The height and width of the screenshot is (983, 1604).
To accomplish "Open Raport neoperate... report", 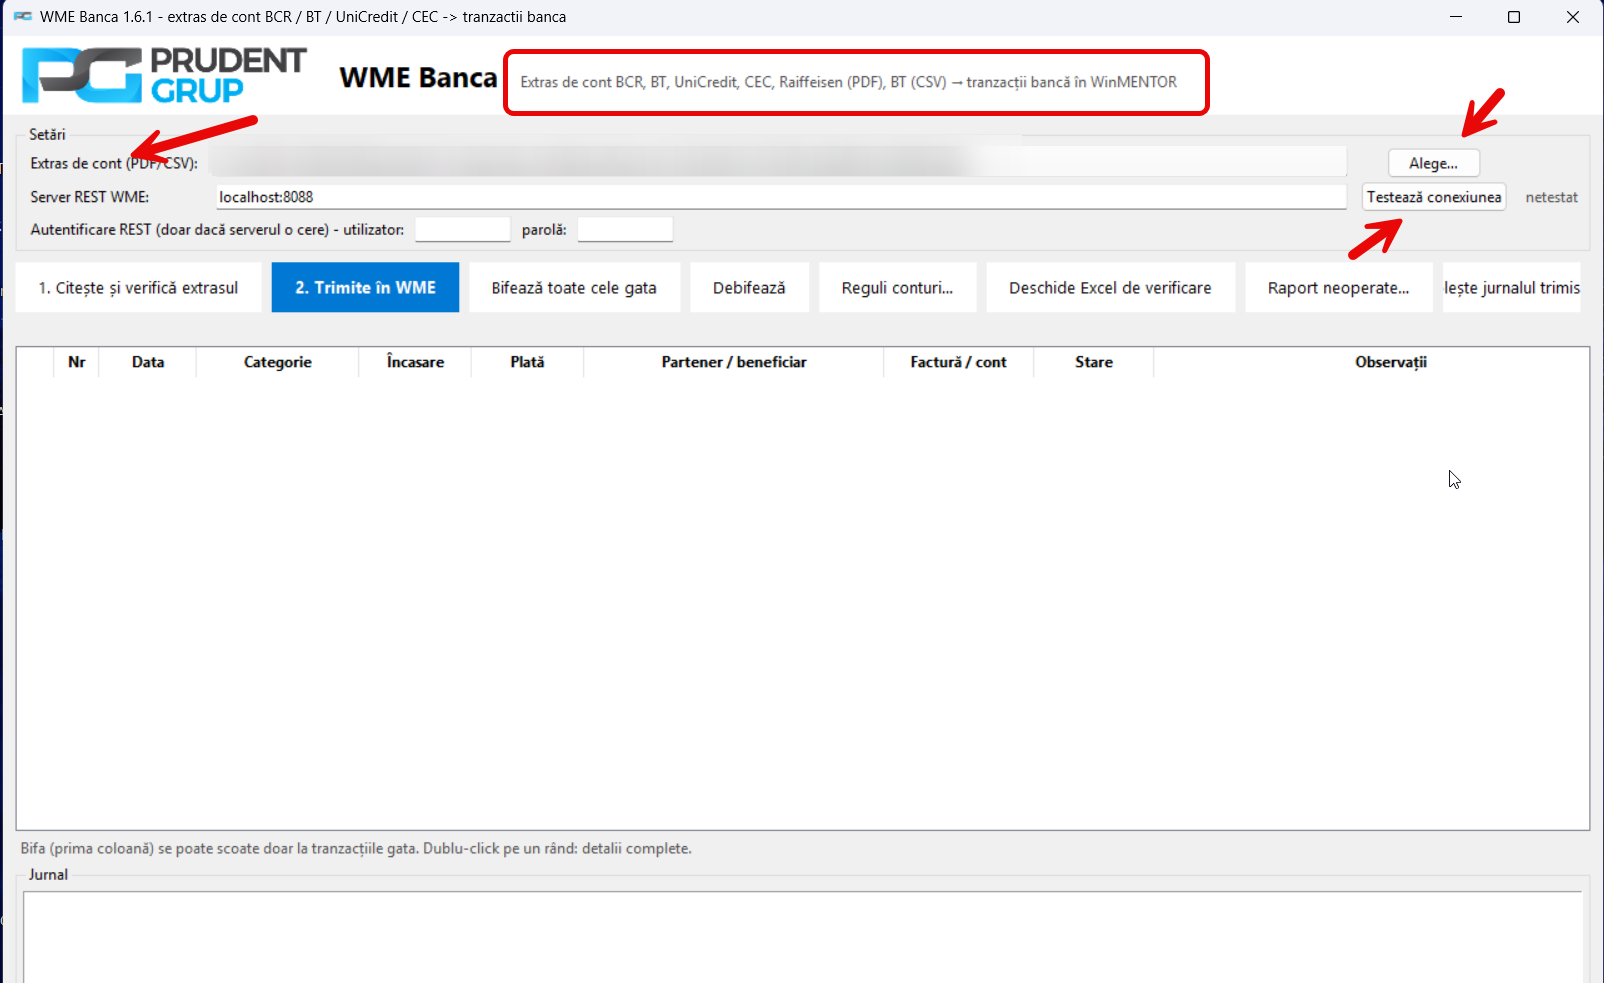I will click(x=1338, y=288).
